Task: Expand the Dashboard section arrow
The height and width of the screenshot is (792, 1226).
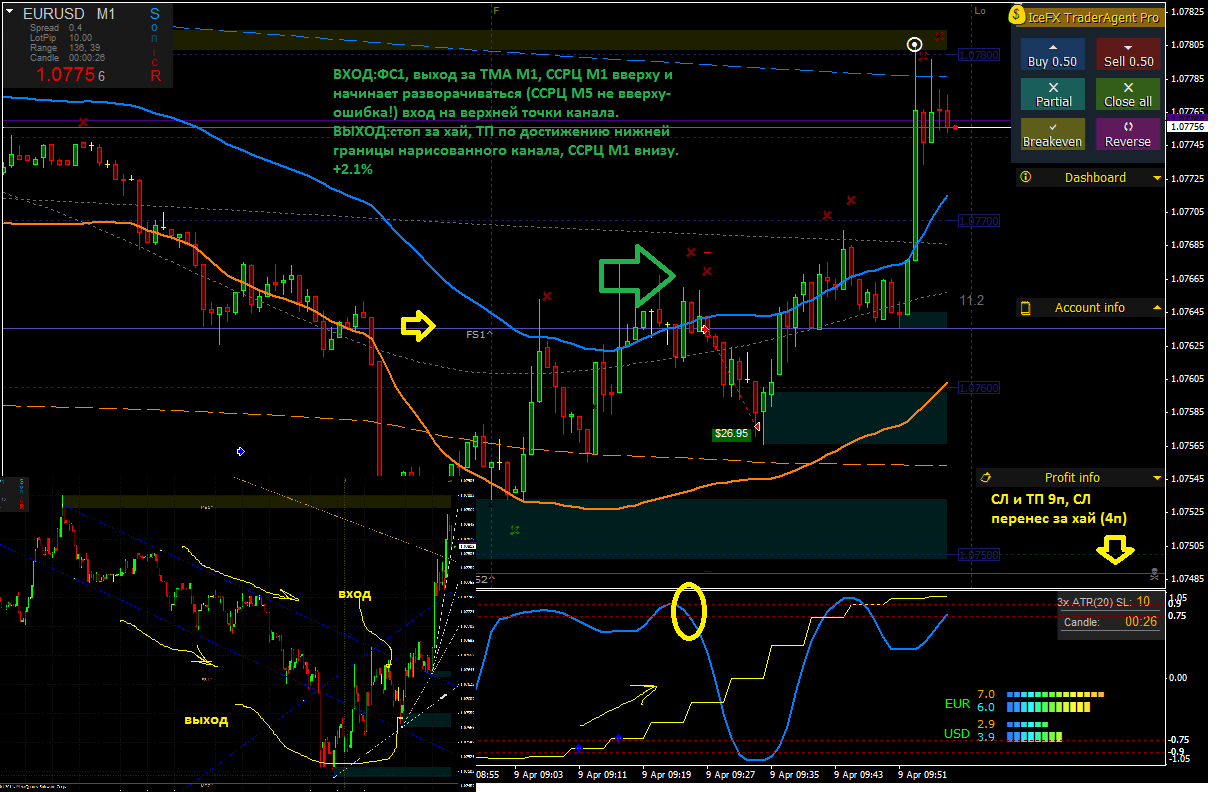Action: click(1157, 178)
